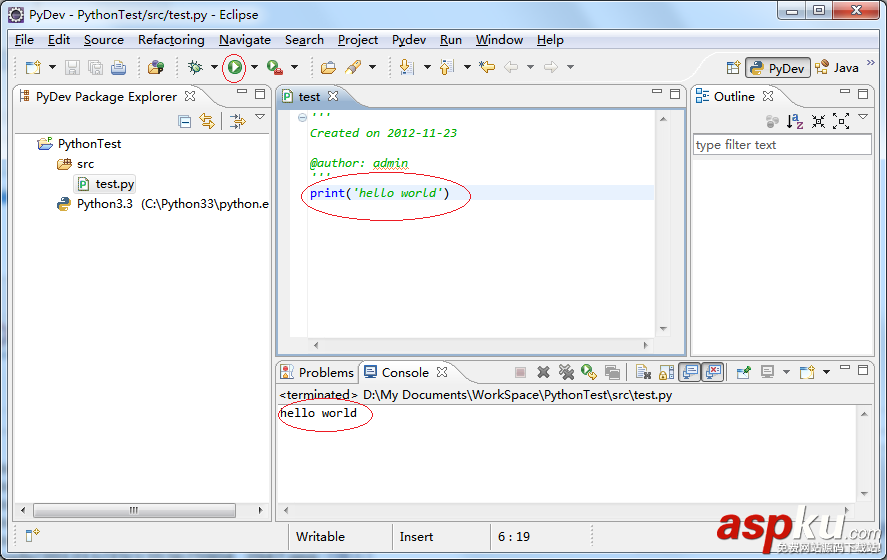
Task: Switch to the Problems tab
Action: (318, 373)
